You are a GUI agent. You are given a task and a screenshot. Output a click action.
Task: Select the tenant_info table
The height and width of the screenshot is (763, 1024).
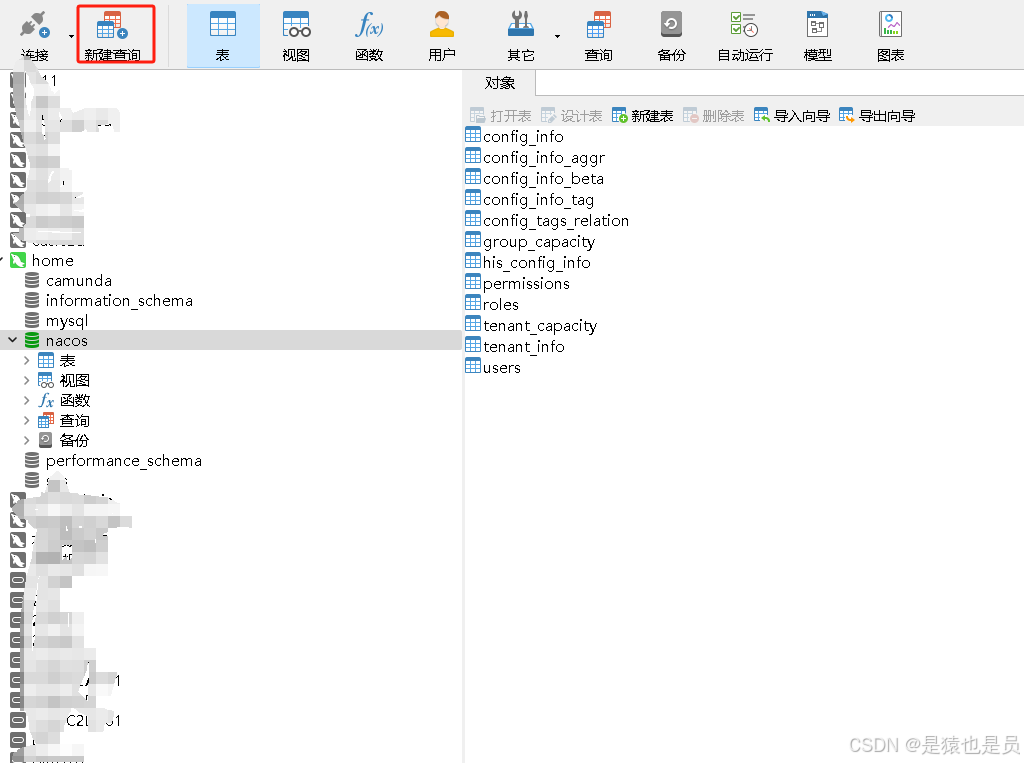(x=524, y=346)
